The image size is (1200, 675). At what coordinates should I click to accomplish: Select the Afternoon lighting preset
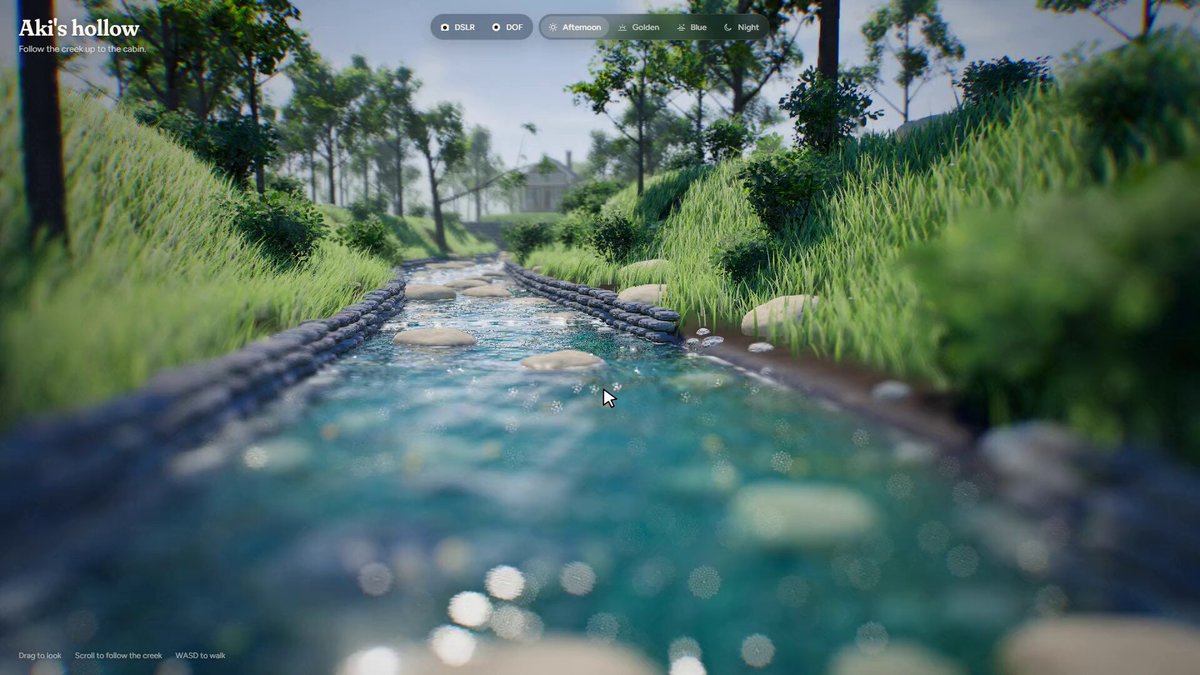coord(575,27)
